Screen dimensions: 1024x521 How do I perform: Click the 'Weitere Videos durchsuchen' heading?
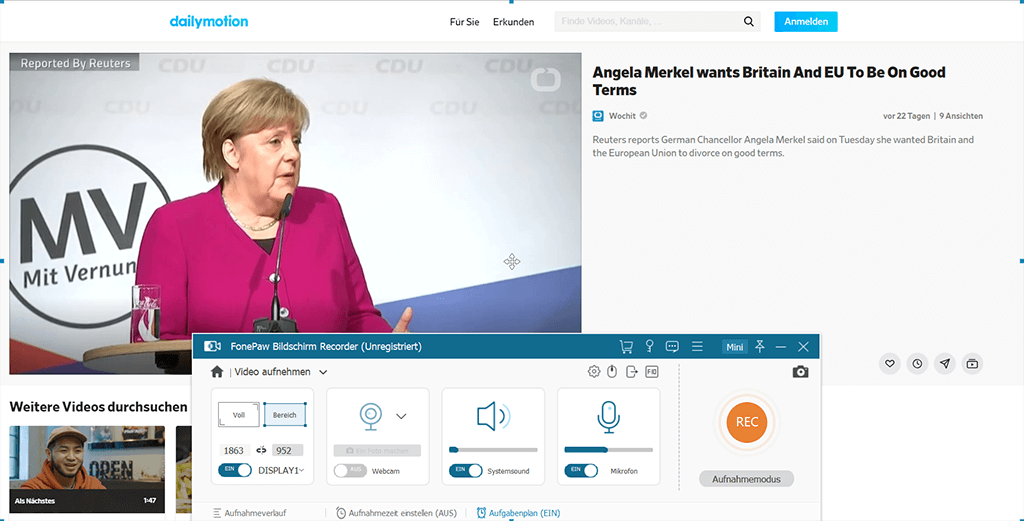(99, 407)
